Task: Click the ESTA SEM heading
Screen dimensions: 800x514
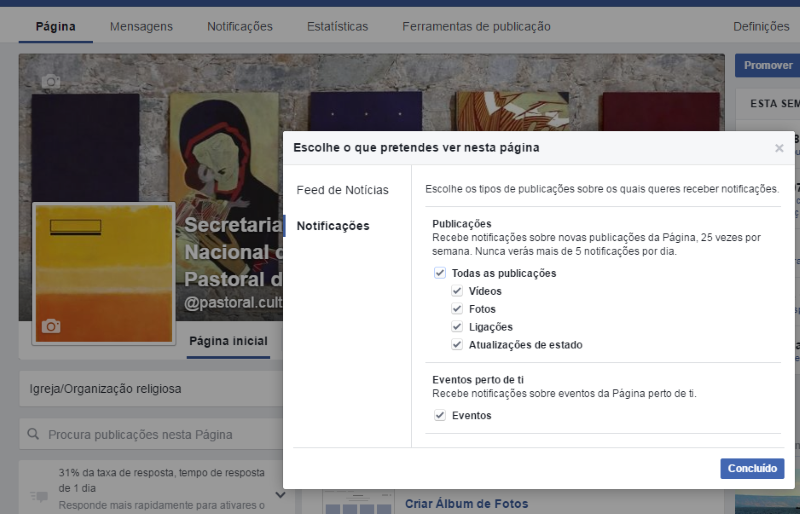Action: 774,104
